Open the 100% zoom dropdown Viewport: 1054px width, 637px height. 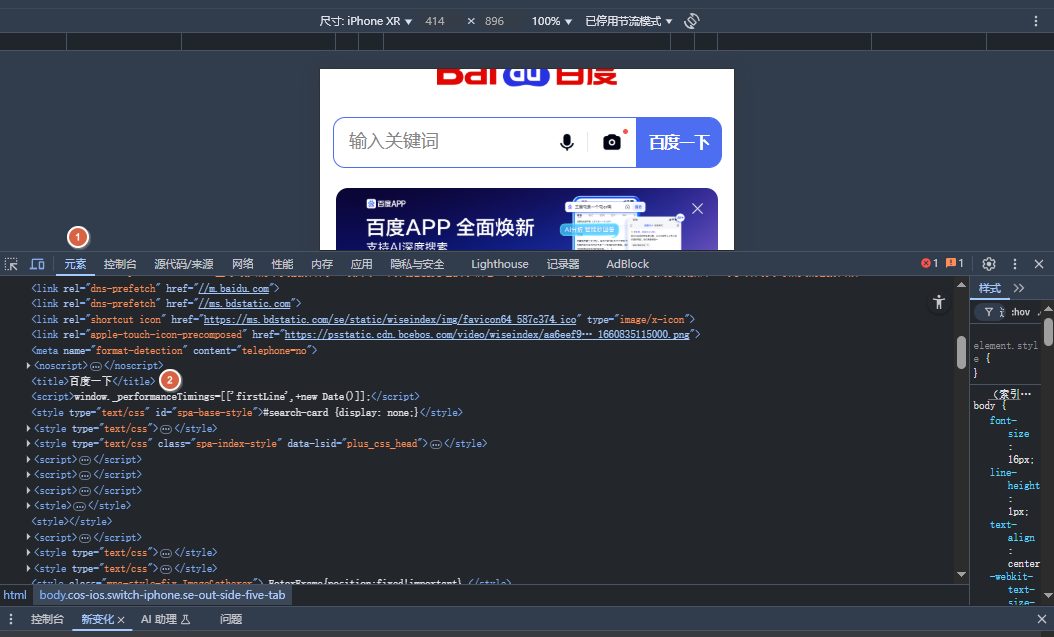(551, 22)
